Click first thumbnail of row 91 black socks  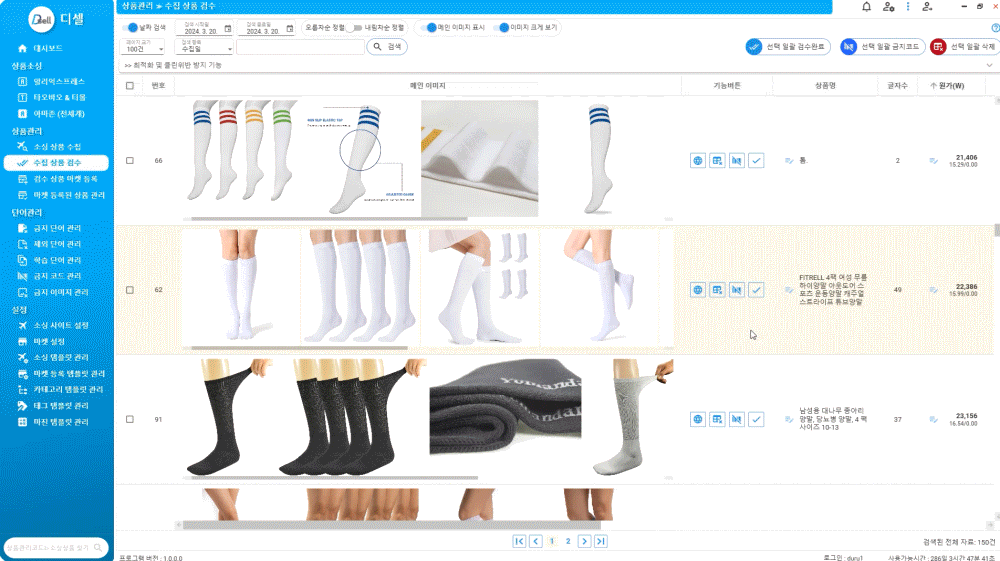coord(230,417)
